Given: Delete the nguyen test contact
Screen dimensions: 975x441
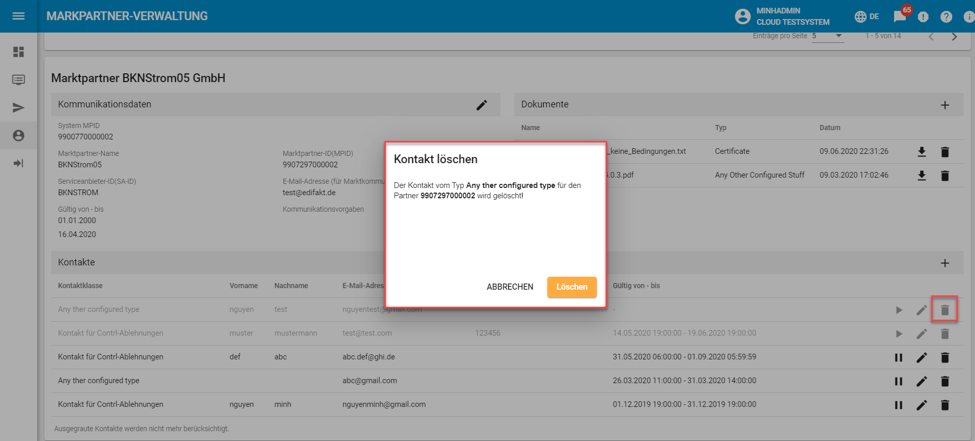Looking at the screenshot, I should [945, 310].
